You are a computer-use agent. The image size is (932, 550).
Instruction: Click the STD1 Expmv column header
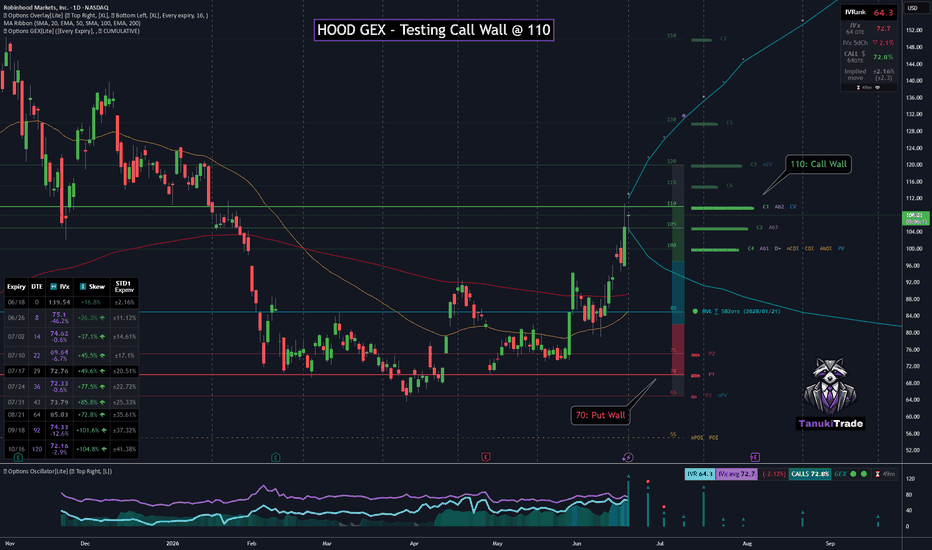pyautogui.click(x=124, y=287)
